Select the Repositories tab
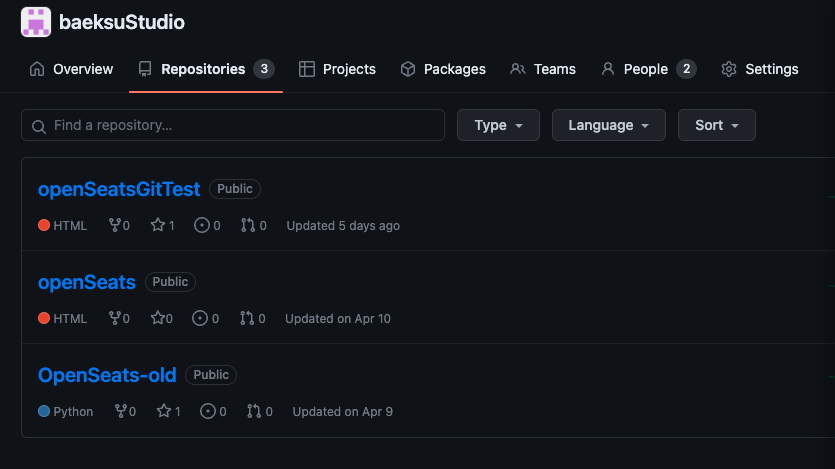This screenshot has width=835, height=469. [x=206, y=69]
